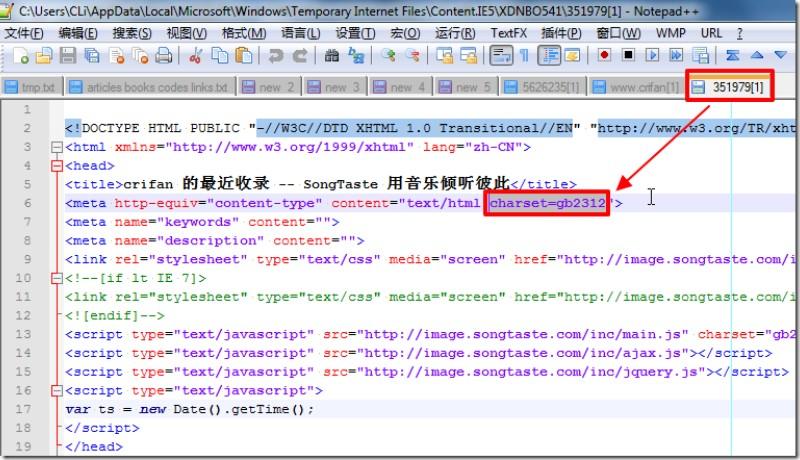Toggle the word wrap toolbar button
Screen dimensions: 800x460
502,56
